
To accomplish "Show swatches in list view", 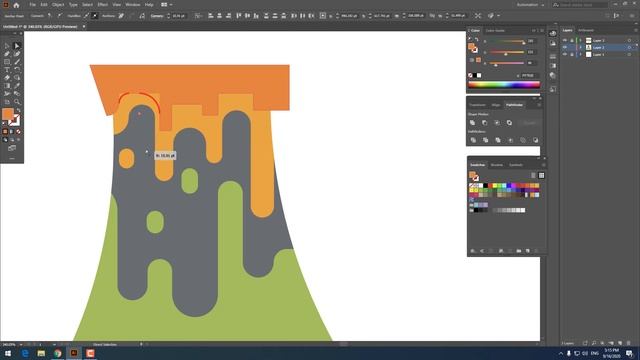I will coord(533,176).
